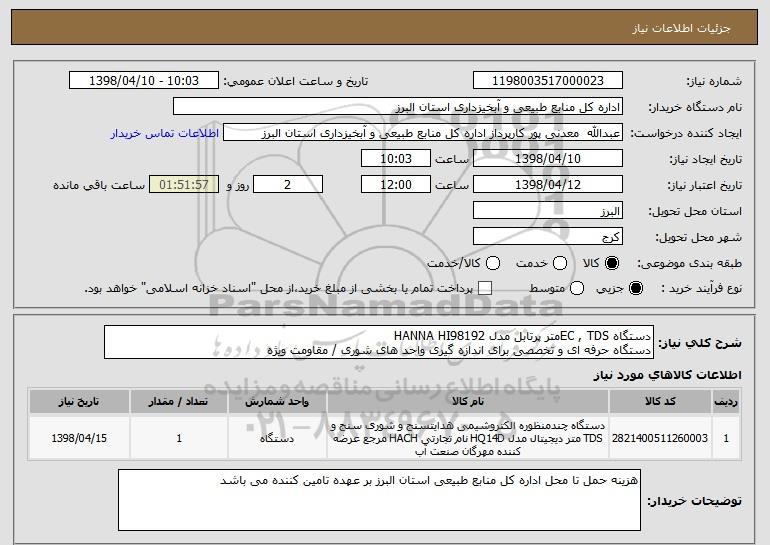Click the validity time field 12:00
770x545 pixels.
click(x=396, y=185)
